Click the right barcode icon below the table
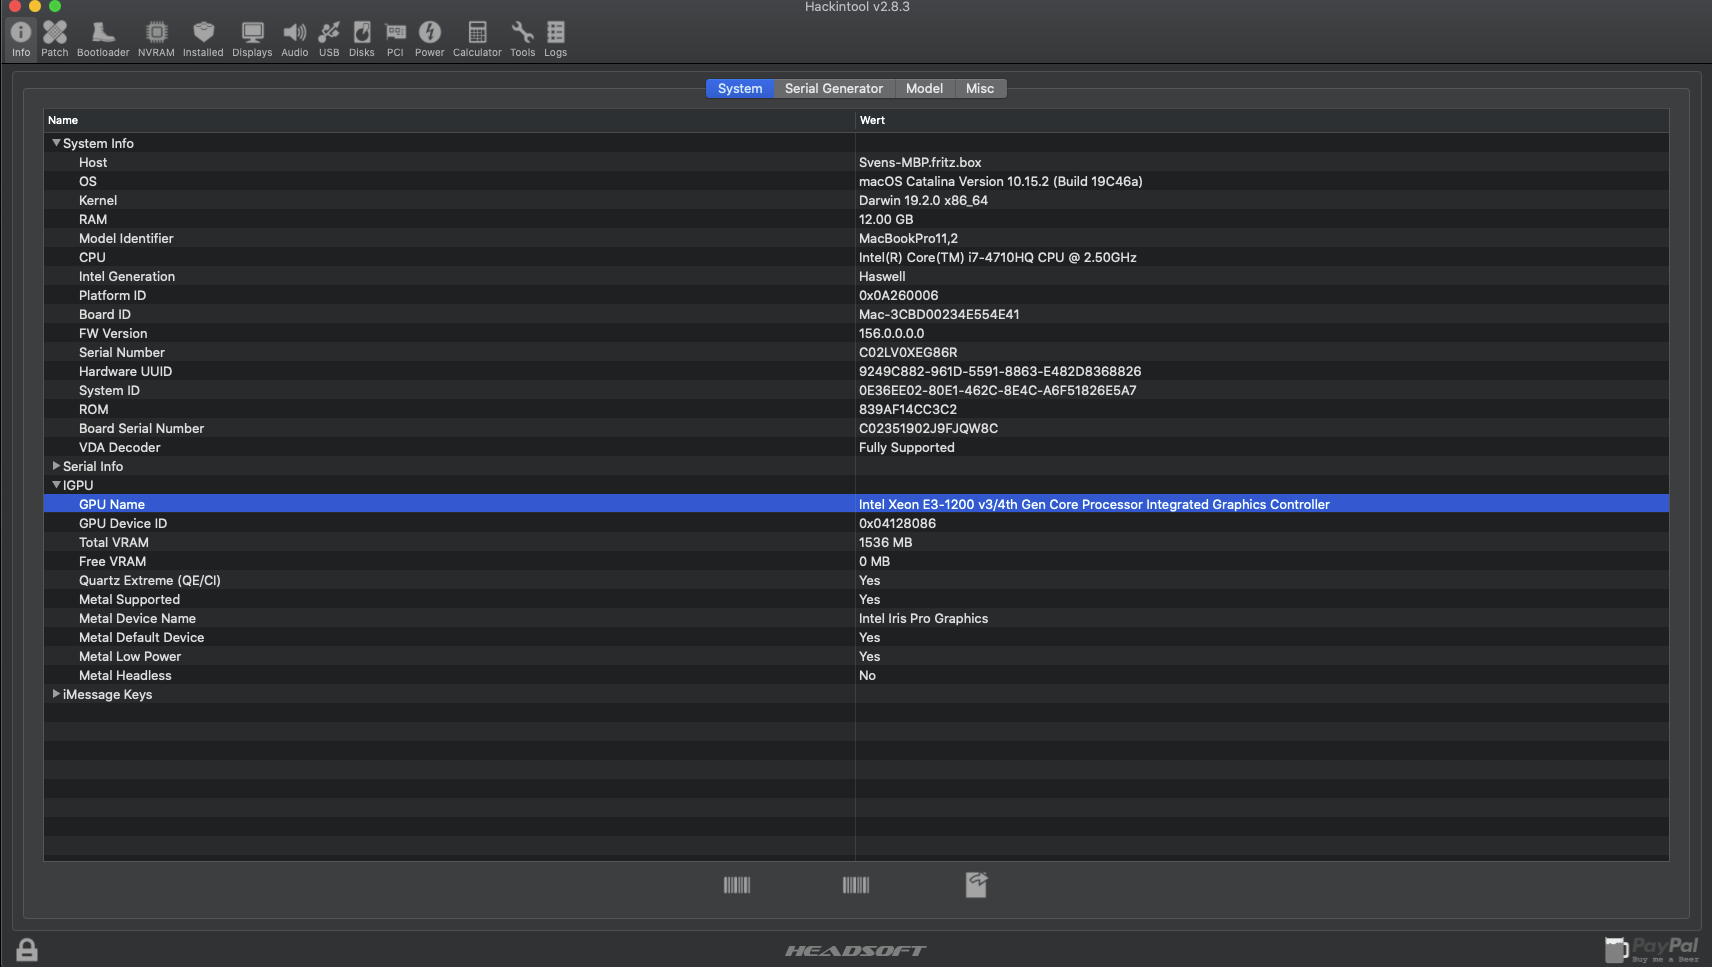This screenshot has height=967, width=1712. (856, 885)
